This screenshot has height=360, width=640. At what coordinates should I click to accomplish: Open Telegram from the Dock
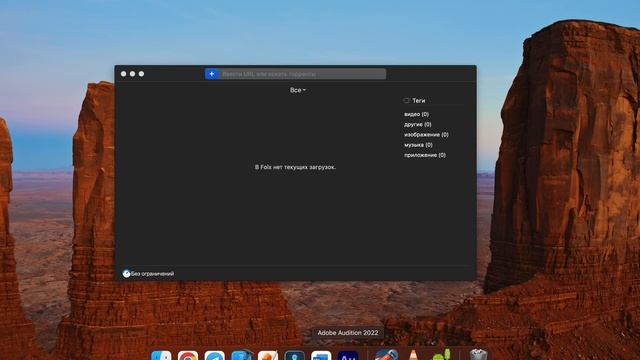click(x=215, y=355)
